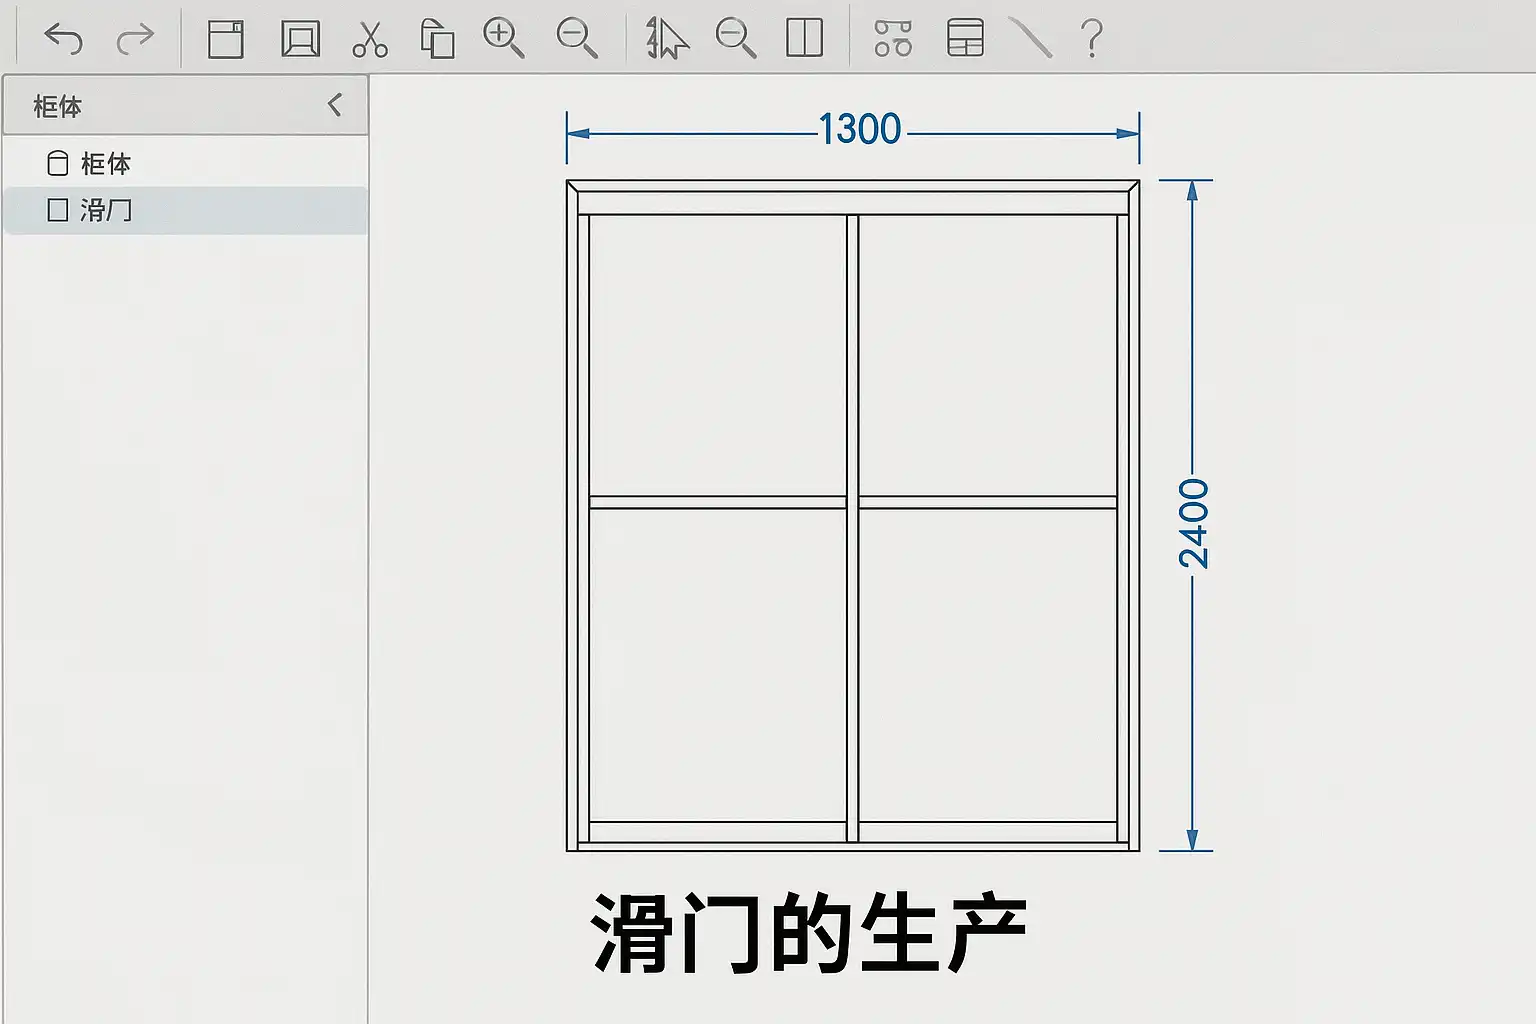Click the Zoom out magnifier right of Zoom in

point(577,39)
